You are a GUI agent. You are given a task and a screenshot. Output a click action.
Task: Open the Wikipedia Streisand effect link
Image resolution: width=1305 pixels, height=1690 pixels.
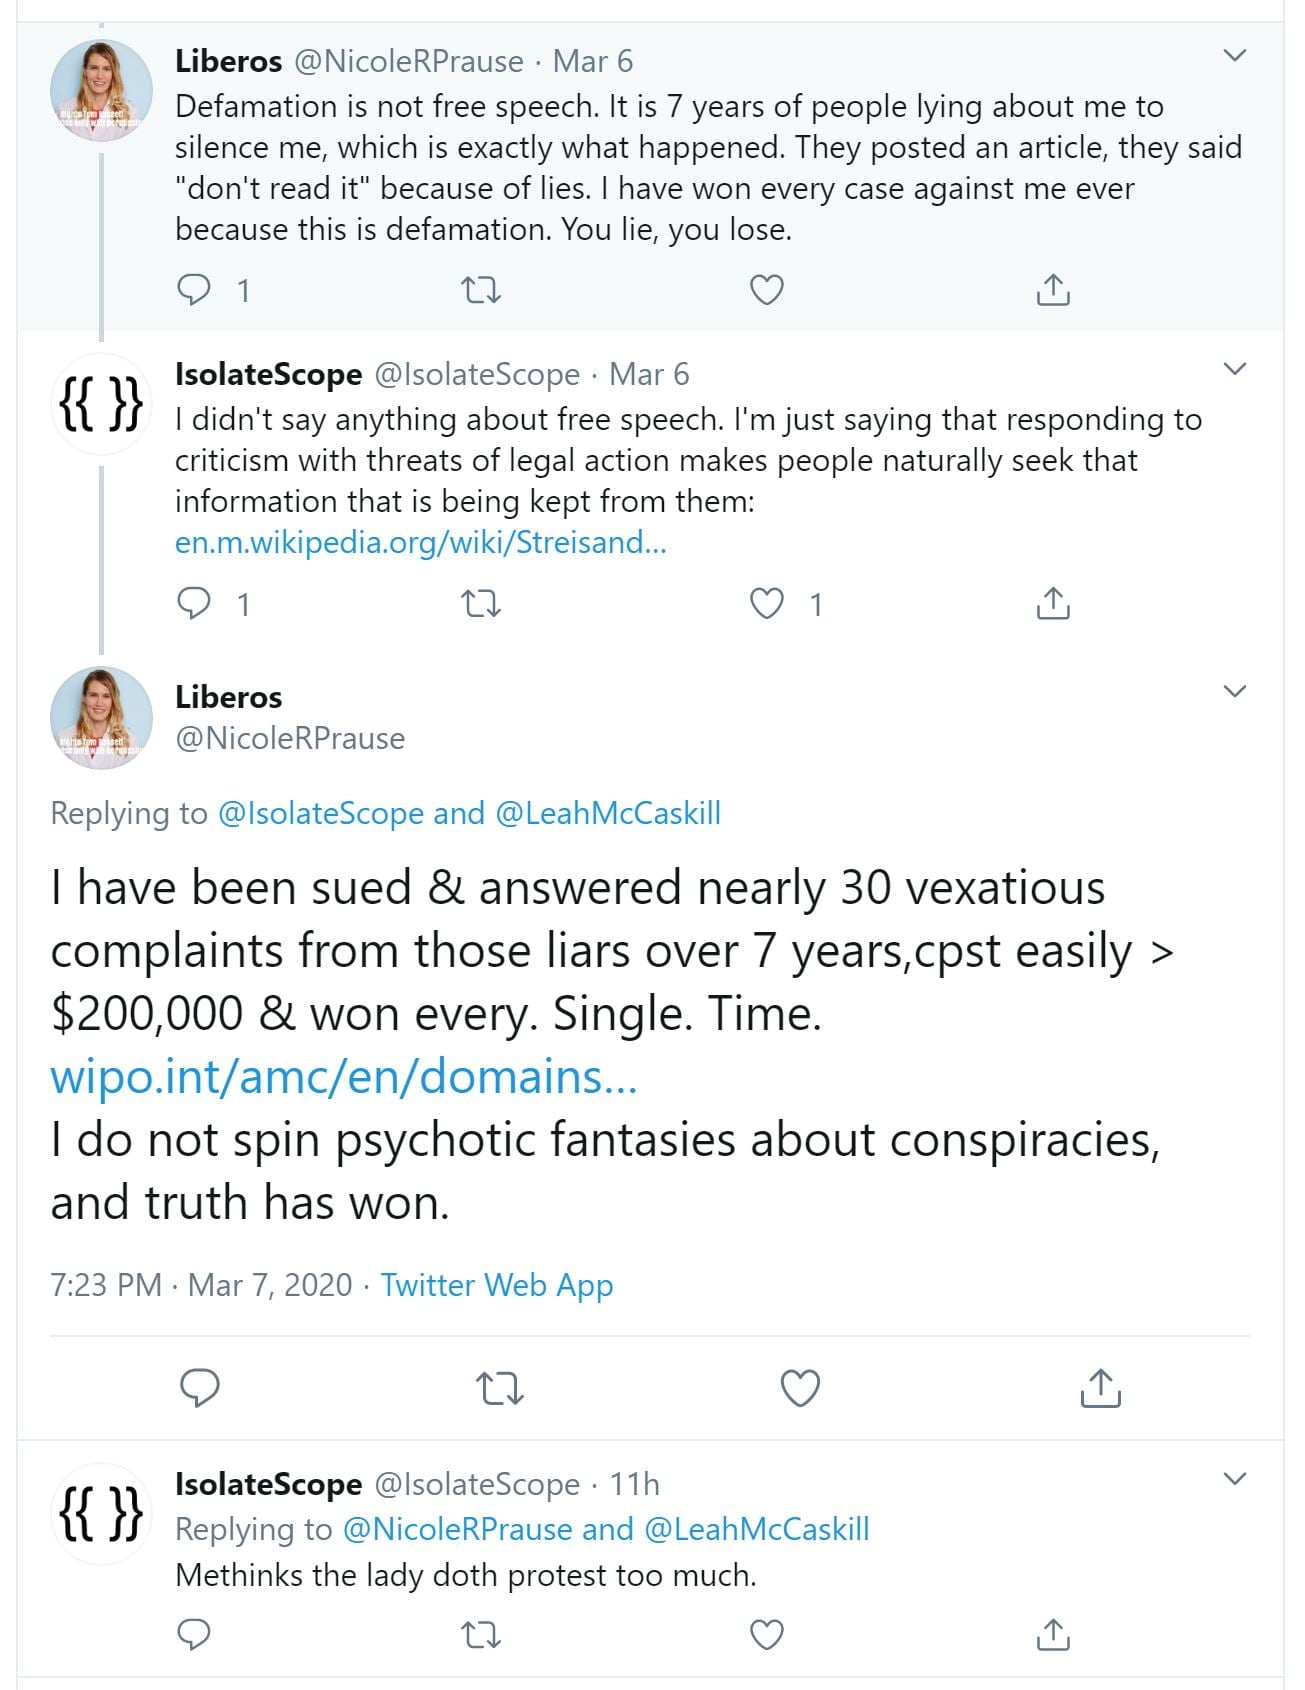coord(420,542)
